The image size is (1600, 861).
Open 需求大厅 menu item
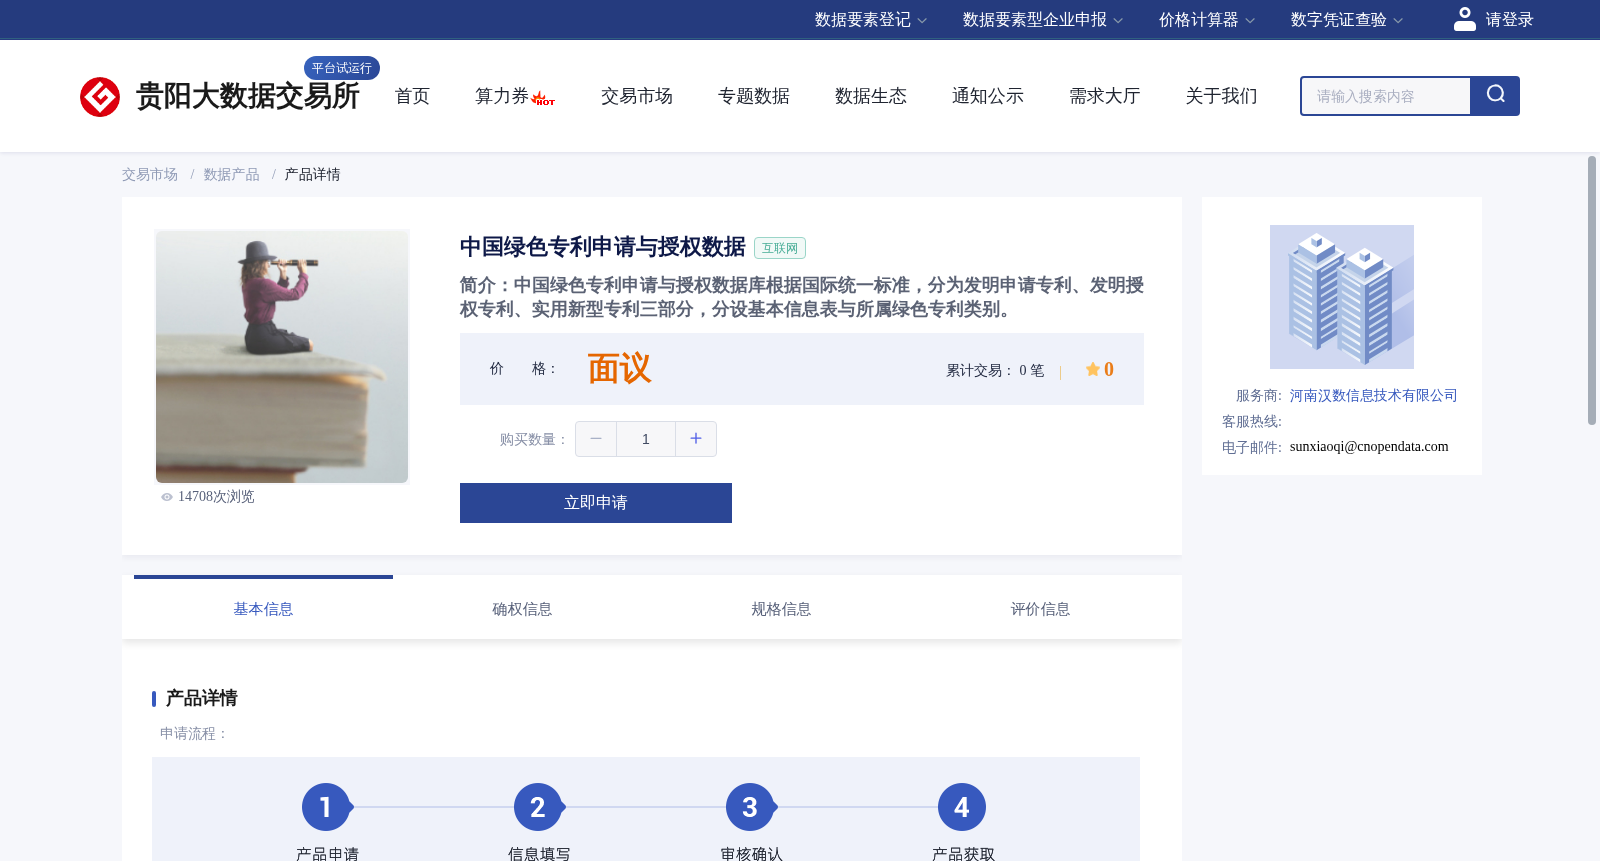(1105, 96)
